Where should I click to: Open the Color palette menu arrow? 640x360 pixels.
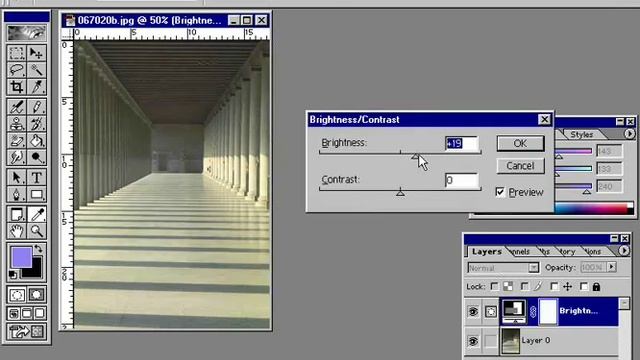tap(629, 133)
